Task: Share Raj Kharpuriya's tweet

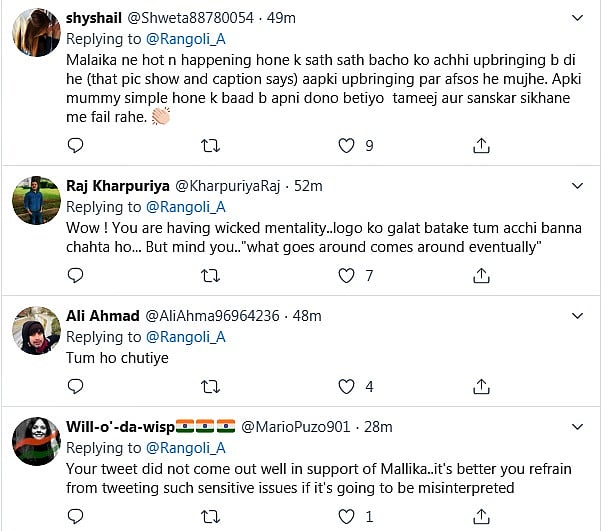Action: [481, 276]
